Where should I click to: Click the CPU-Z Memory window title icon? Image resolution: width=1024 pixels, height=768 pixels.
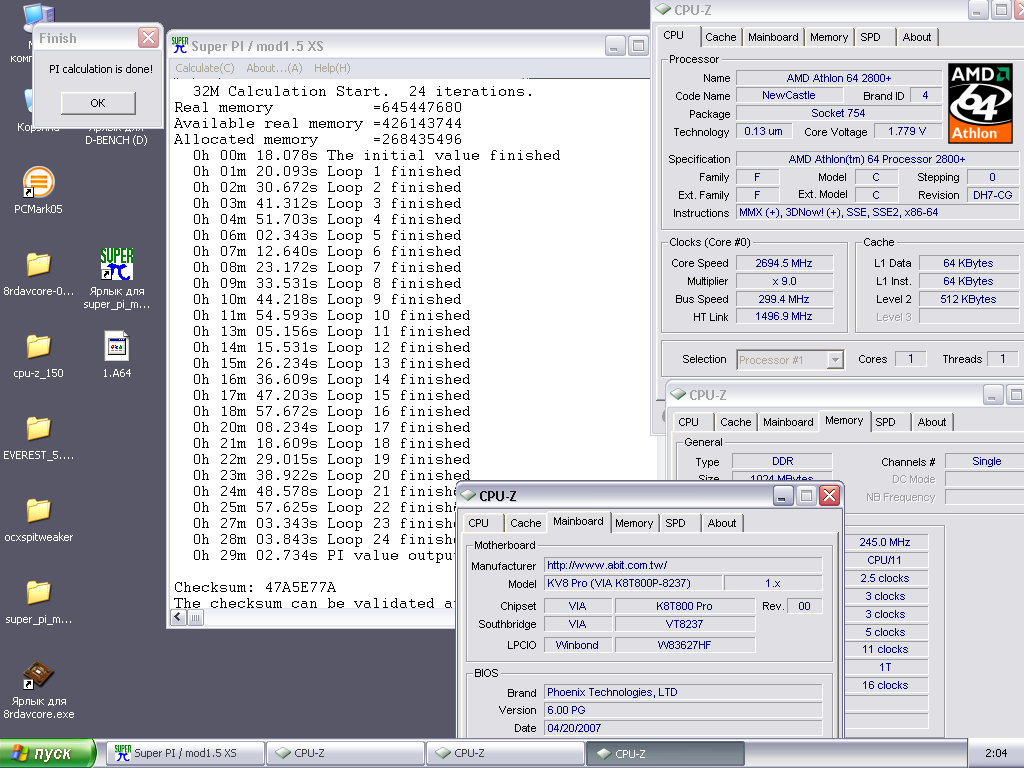click(679, 394)
